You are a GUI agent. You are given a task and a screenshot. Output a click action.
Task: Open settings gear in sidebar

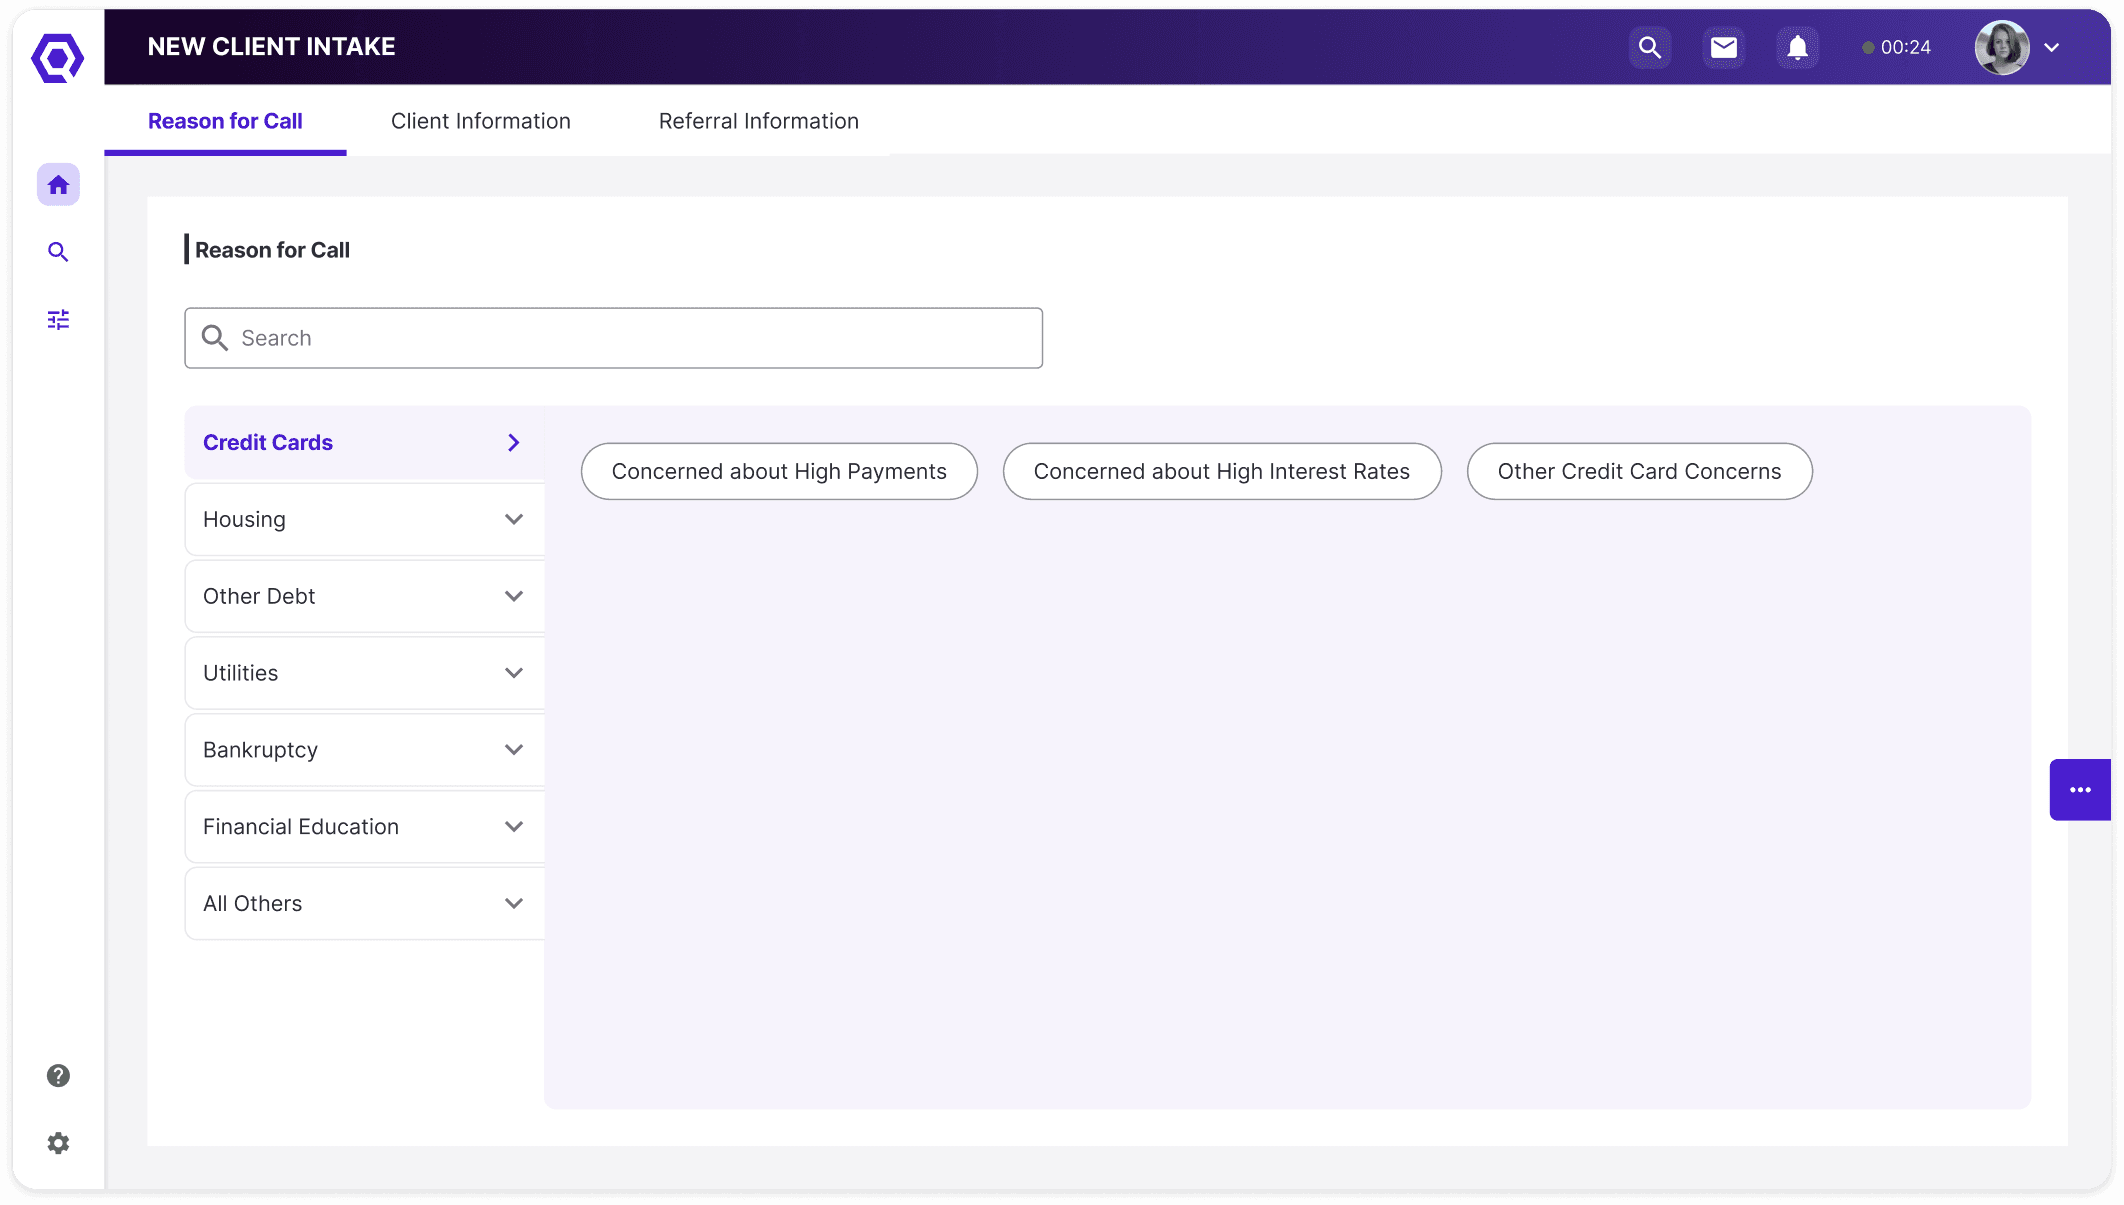[x=58, y=1143]
